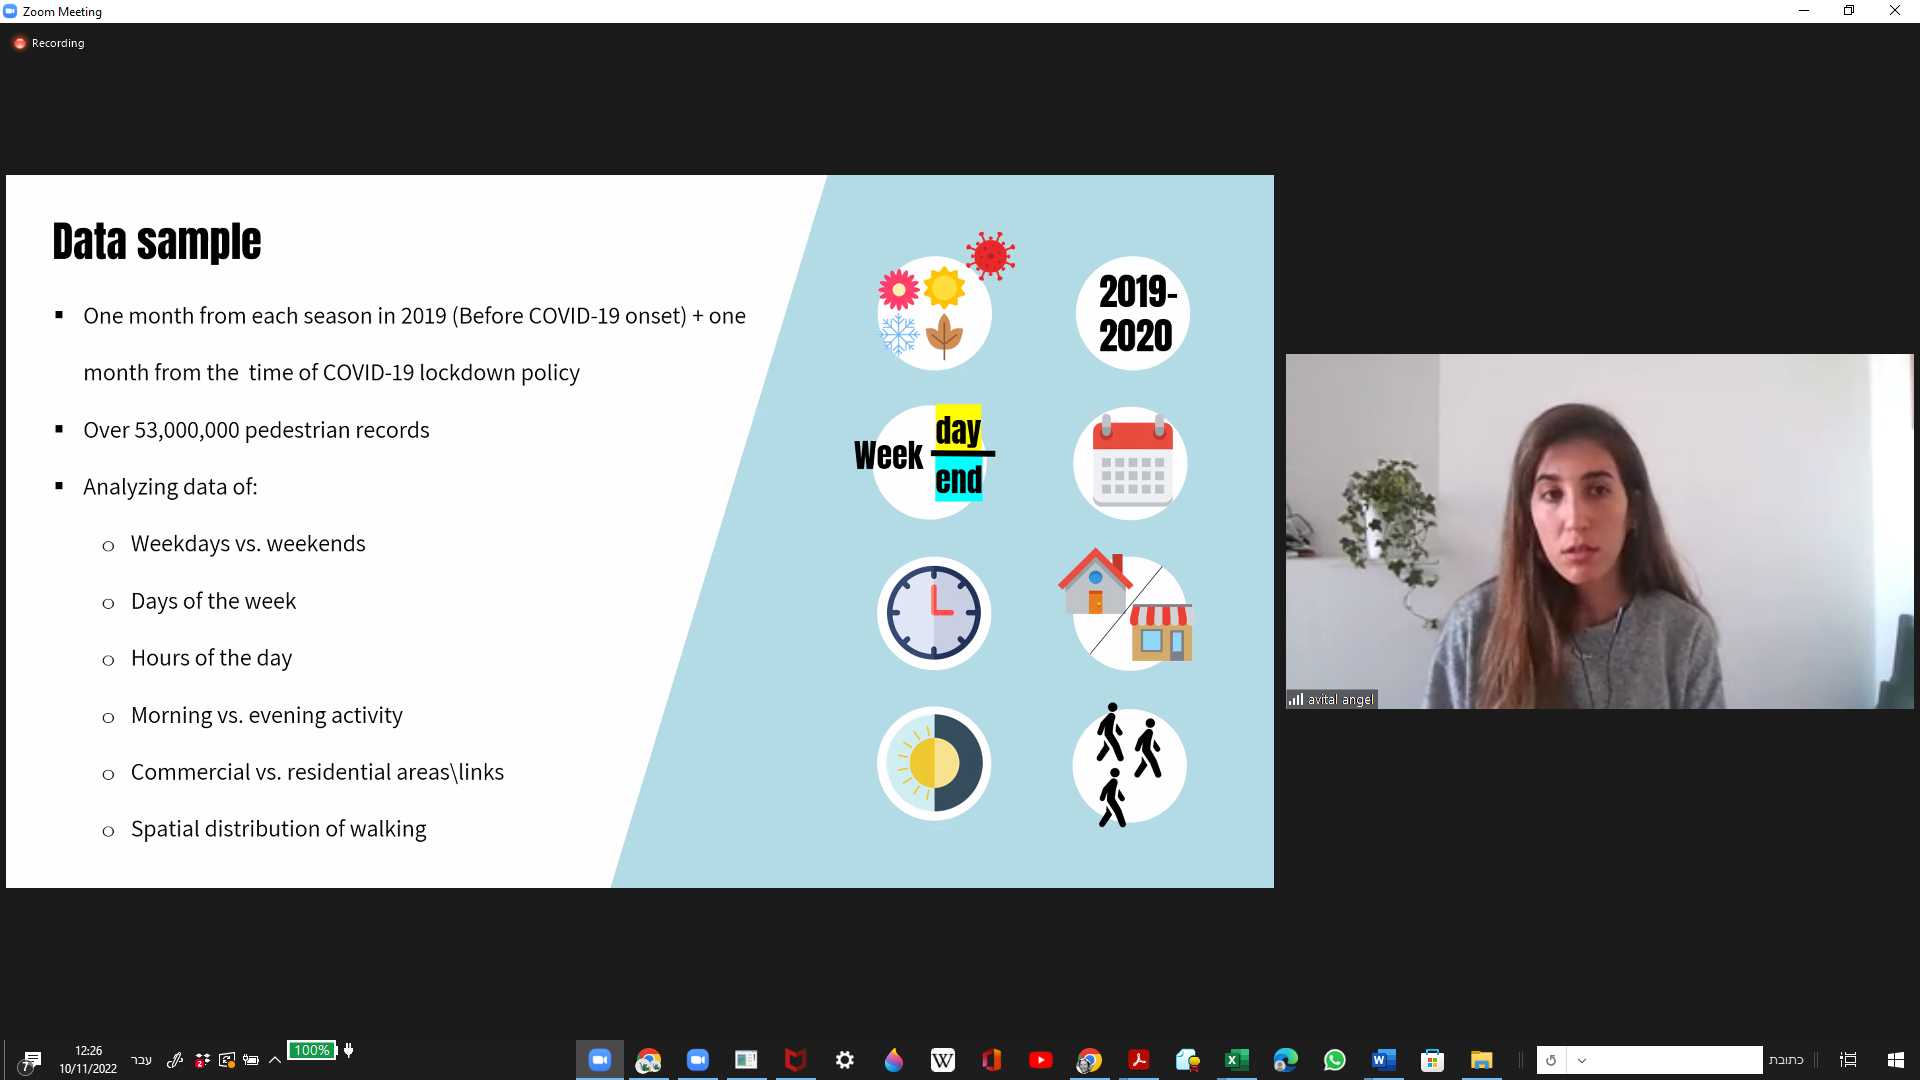
Task: Click the Microsoft Excel taskbar icon
Action: pos(1236,1060)
